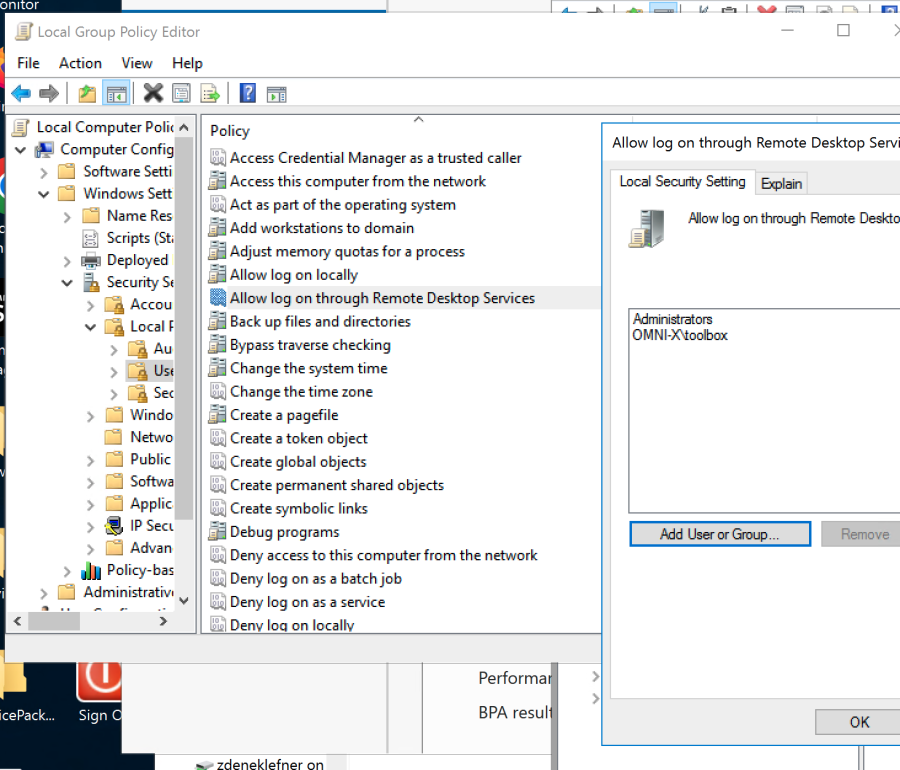Select the IP Security node icon in the tree
This screenshot has width=900, height=770.
(113, 525)
